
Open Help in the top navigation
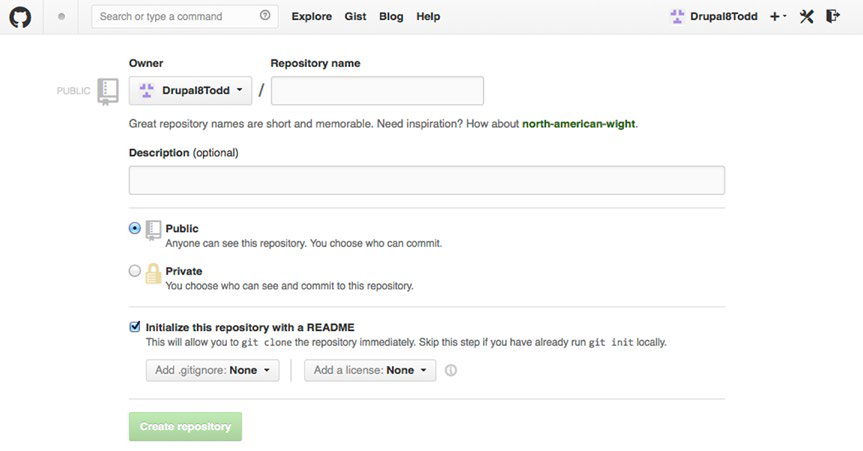pos(428,17)
